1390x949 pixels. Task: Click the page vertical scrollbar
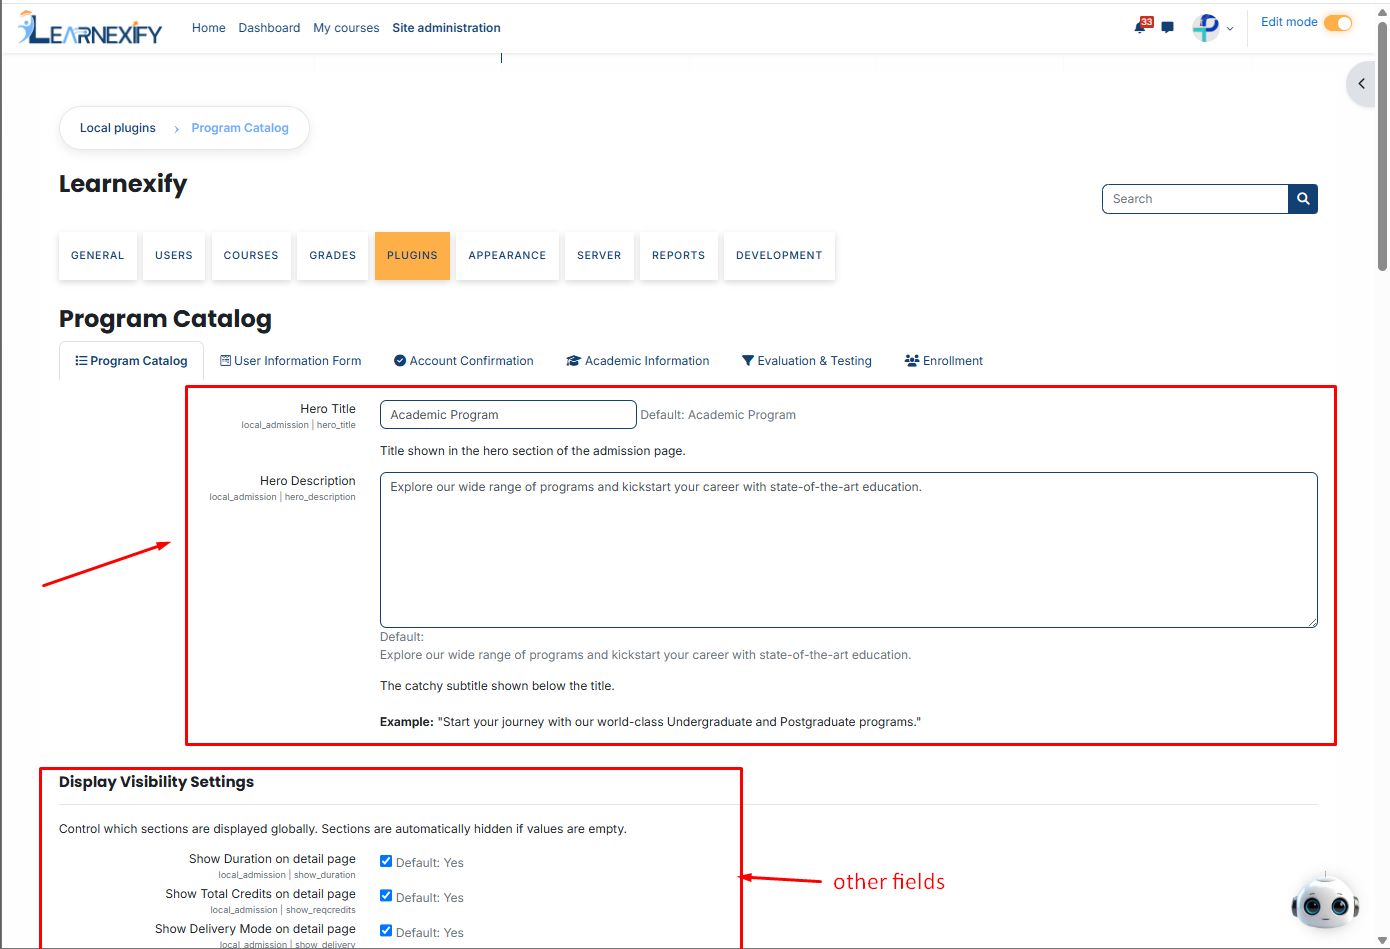click(1383, 146)
